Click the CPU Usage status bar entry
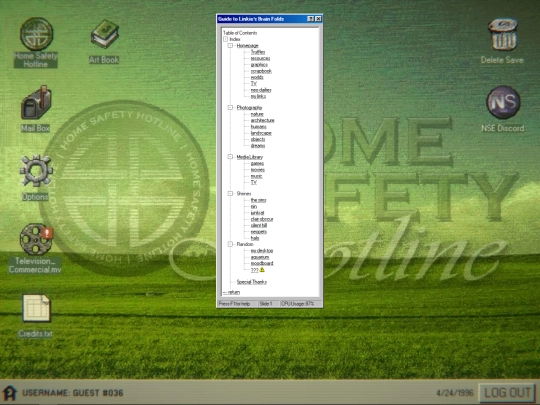This screenshot has height=405, width=540. pos(301,304)
